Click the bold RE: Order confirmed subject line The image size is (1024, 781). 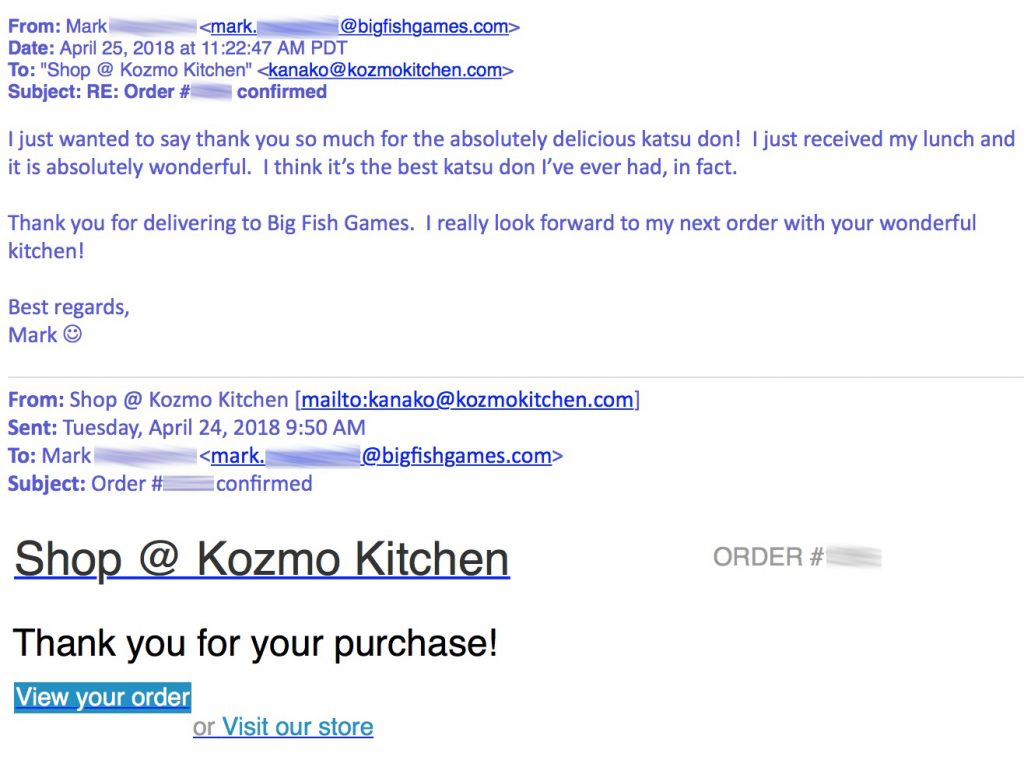click(x=167, y=91)
